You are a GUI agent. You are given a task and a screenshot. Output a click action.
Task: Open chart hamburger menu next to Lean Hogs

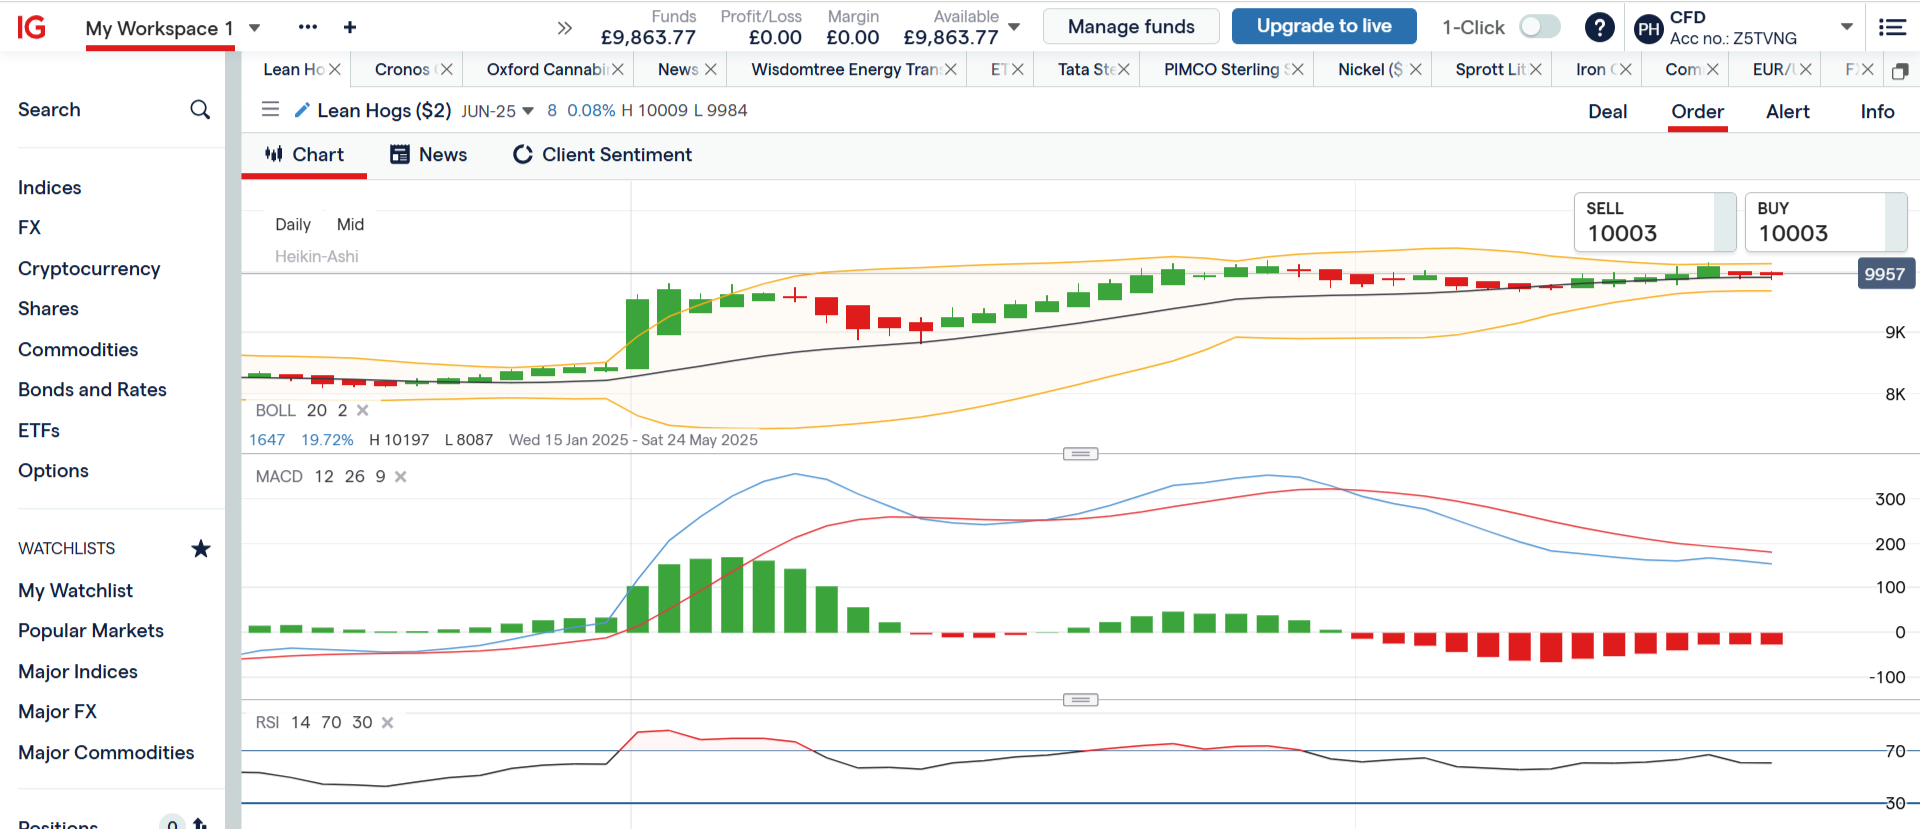point(270,109)
